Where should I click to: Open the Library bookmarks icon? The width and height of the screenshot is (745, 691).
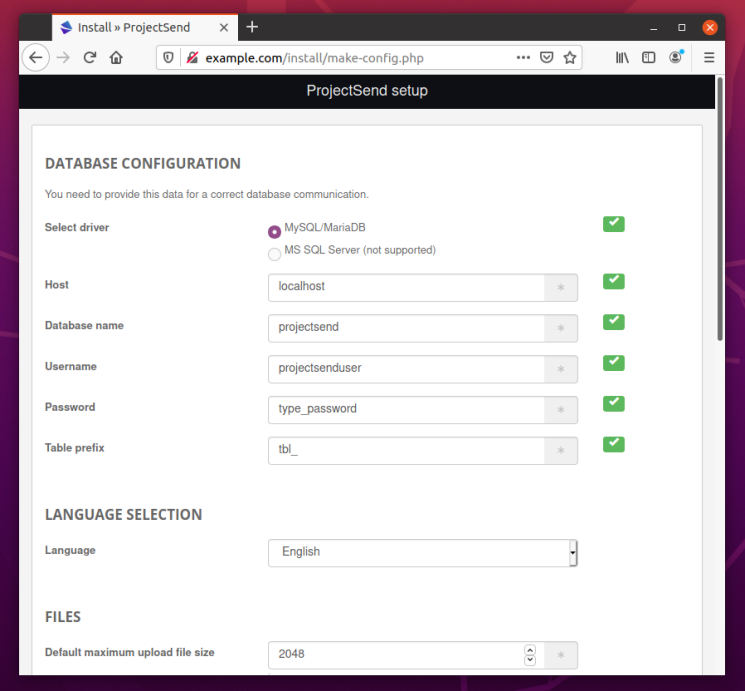[x=622, y=58]
